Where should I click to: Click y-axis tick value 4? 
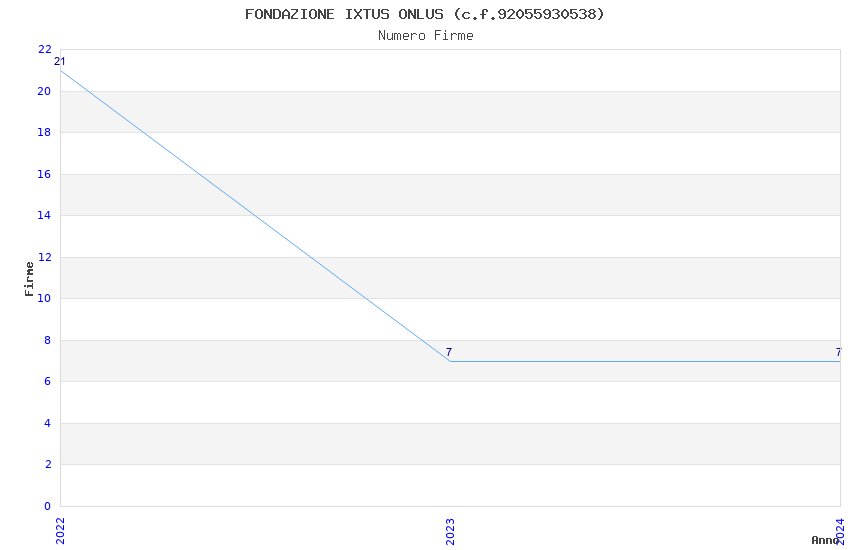(48, 423)
